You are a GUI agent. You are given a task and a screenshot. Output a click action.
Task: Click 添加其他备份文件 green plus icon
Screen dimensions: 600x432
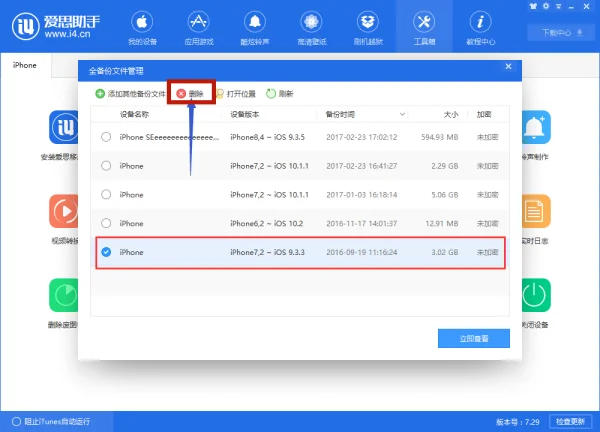click(x=100, y=93)
